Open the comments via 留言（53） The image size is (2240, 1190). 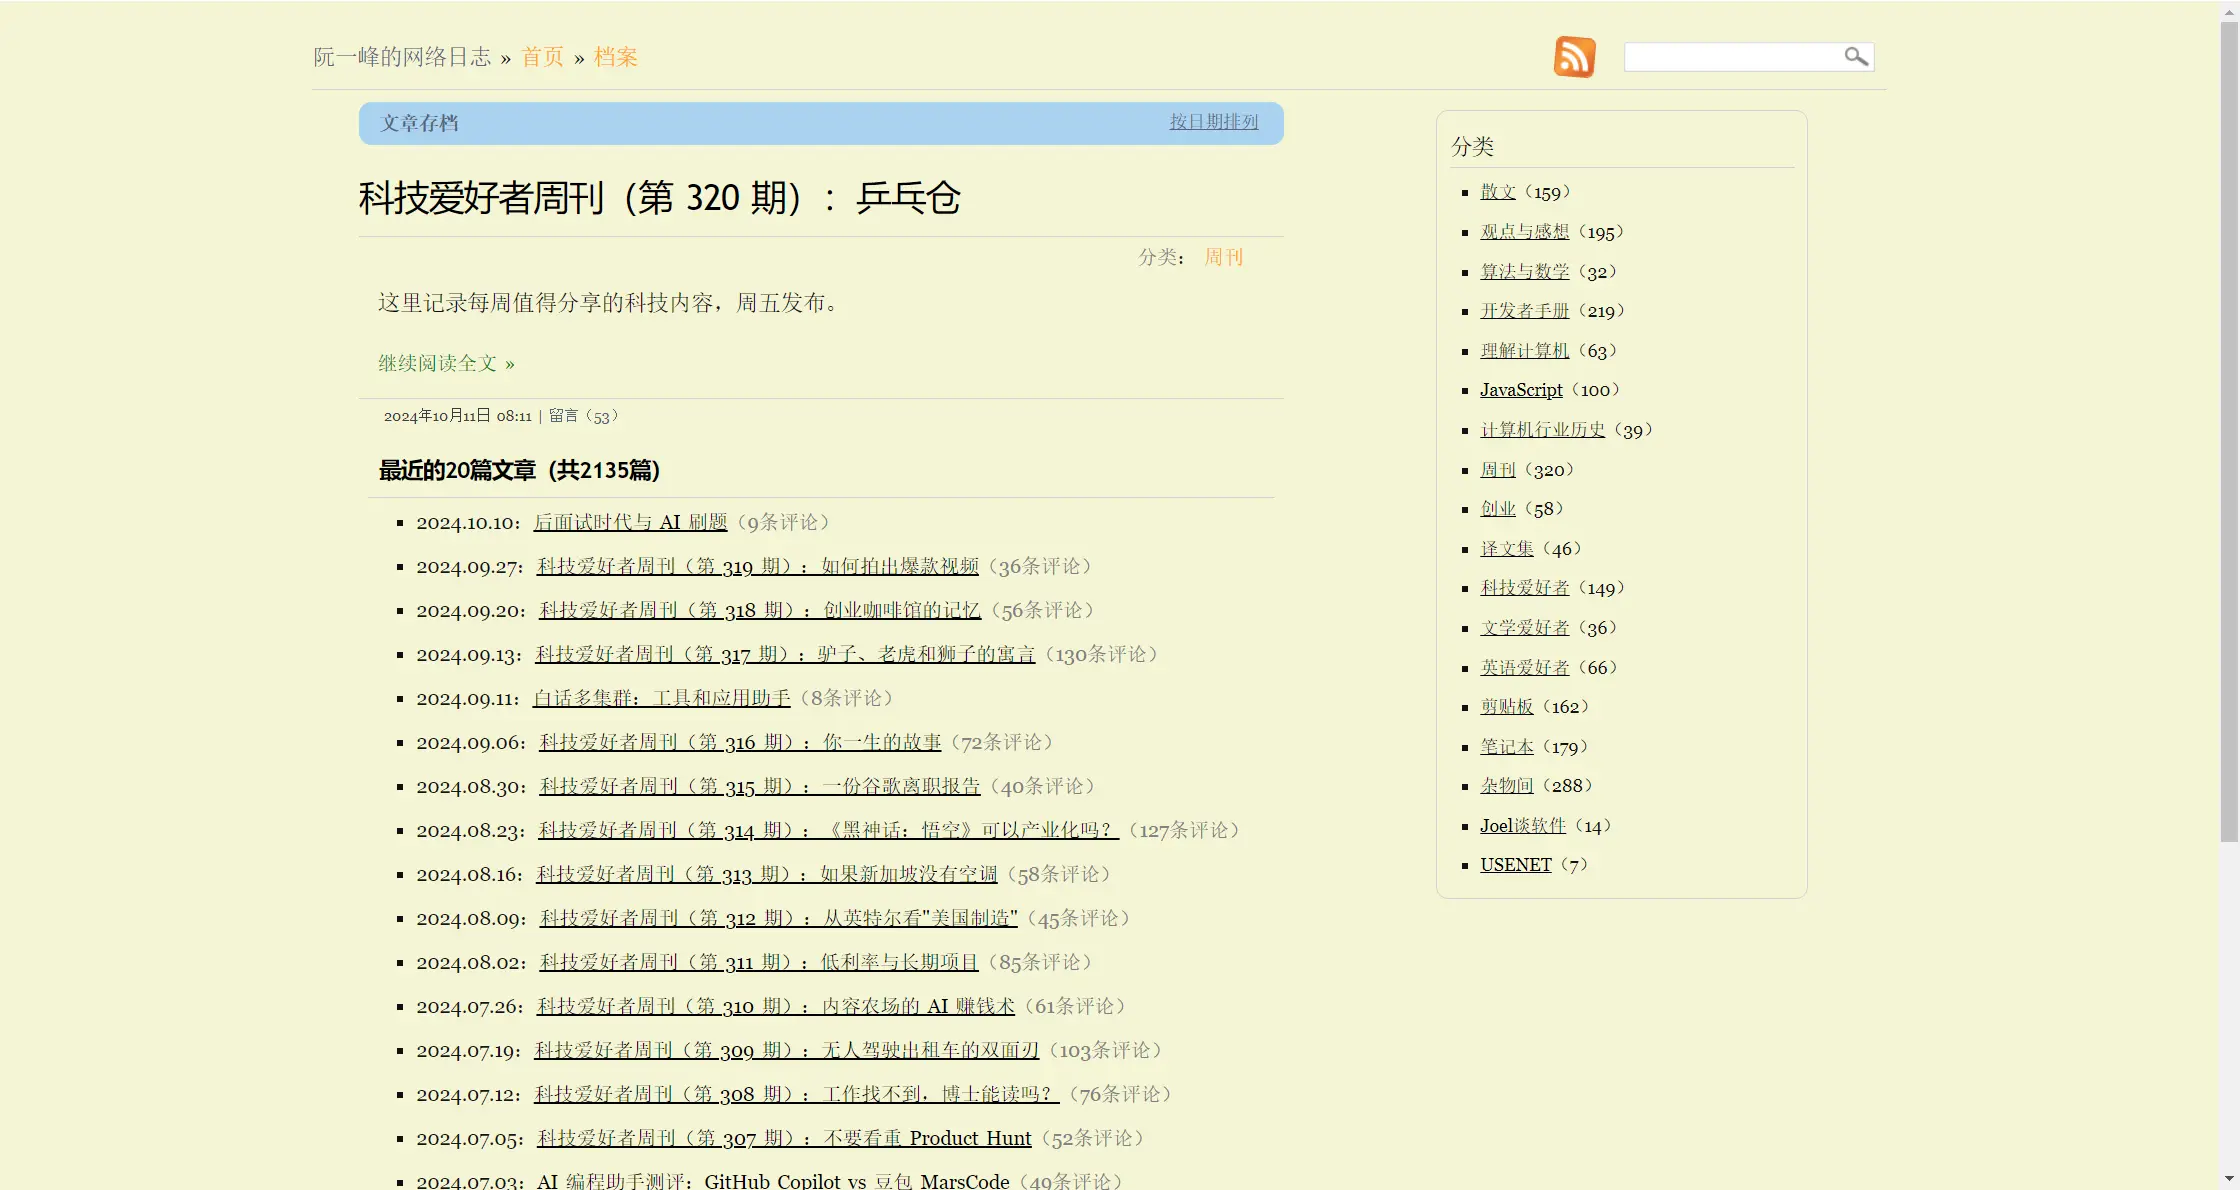pyautogui.click(x=584, y=415)
